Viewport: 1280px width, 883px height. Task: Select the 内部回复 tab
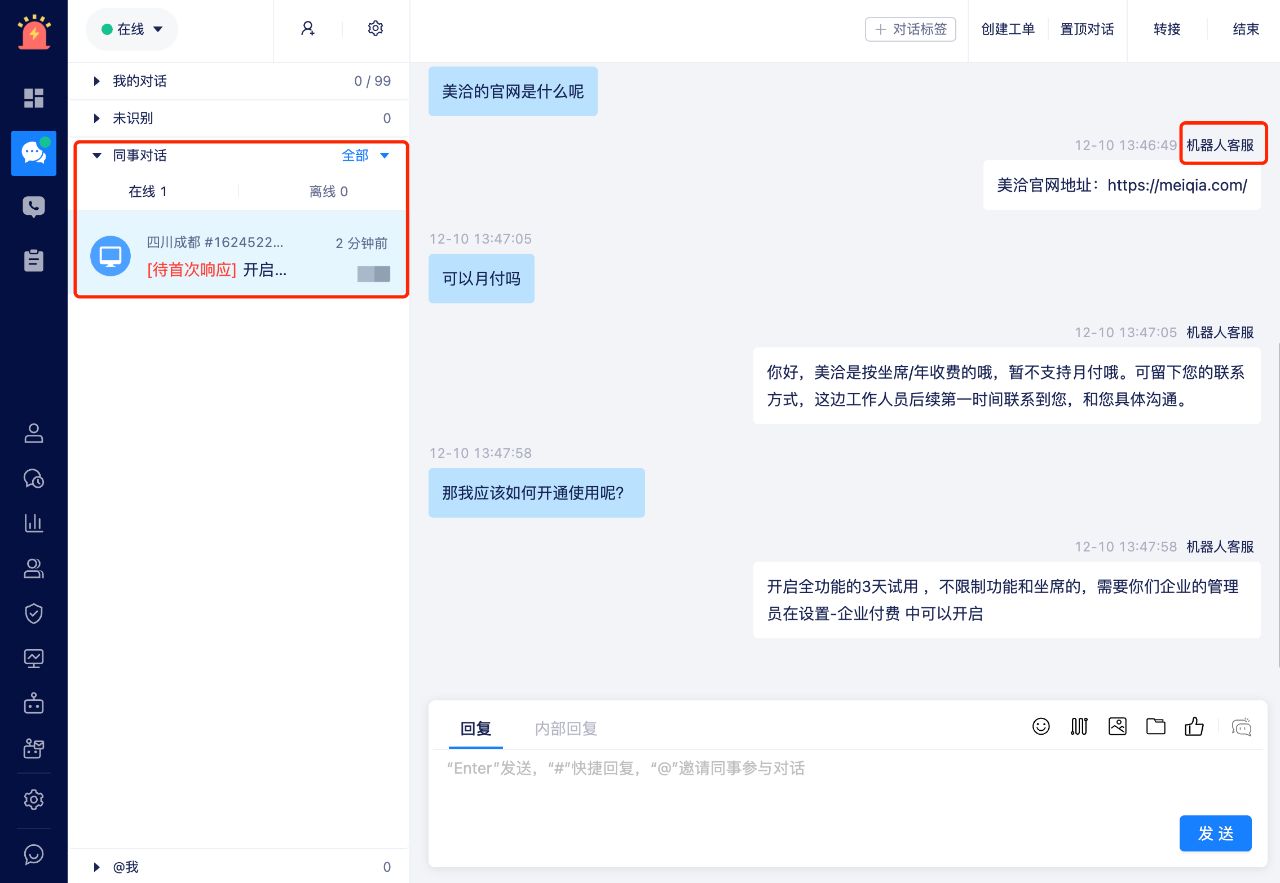pyautogui.click(x=566, y=729)
